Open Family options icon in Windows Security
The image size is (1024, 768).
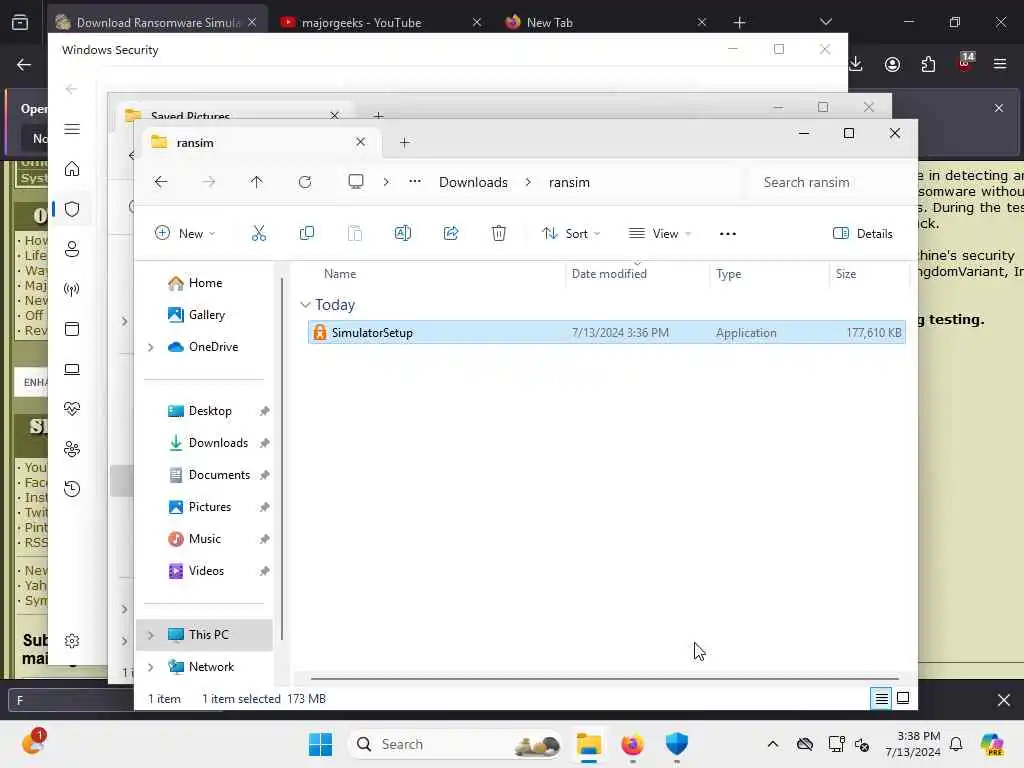(x=72, y=449)
